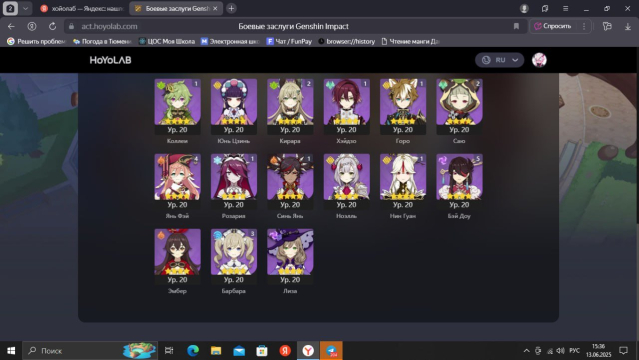
Task: Click the Спросить assistant button
Action: pos(553,26)
